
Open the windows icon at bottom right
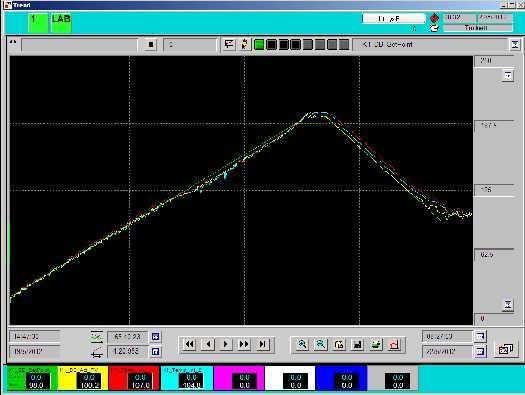(506, 349)
